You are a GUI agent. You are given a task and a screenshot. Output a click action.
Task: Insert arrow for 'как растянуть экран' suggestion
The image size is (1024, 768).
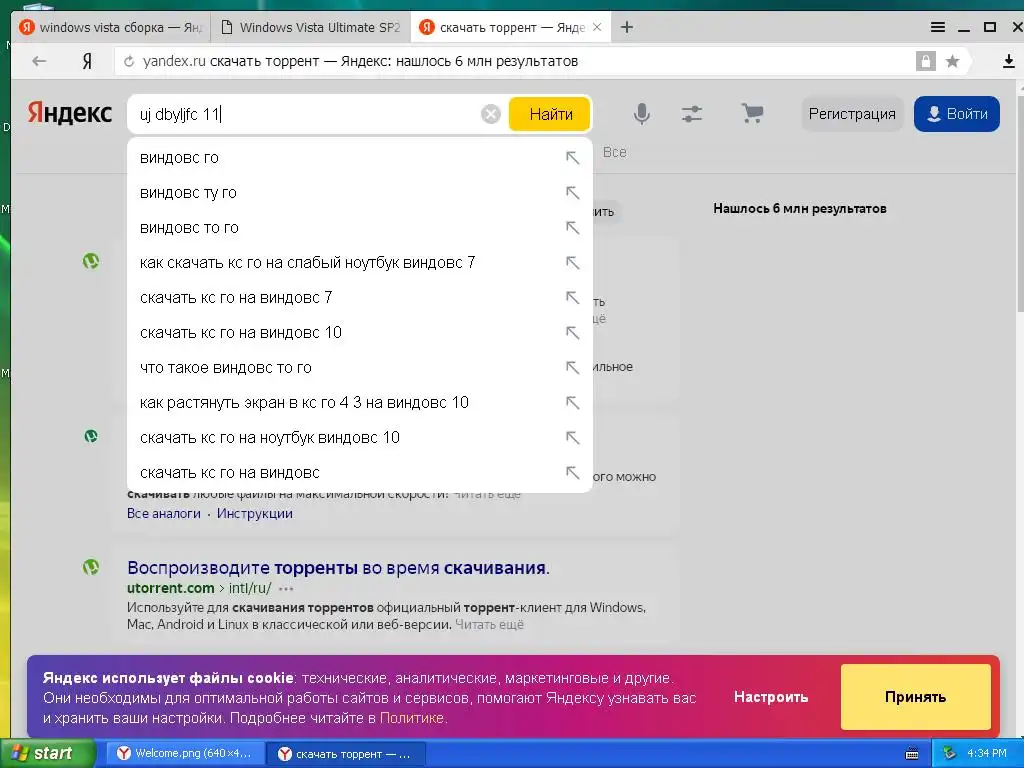572,402
